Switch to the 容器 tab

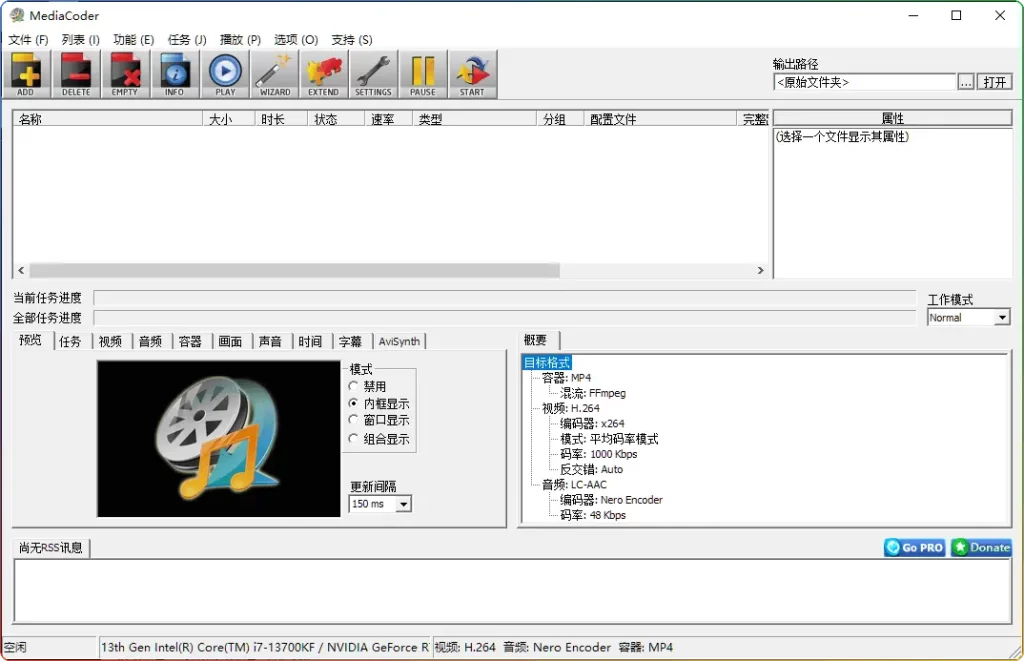click(x=190, y=342)
